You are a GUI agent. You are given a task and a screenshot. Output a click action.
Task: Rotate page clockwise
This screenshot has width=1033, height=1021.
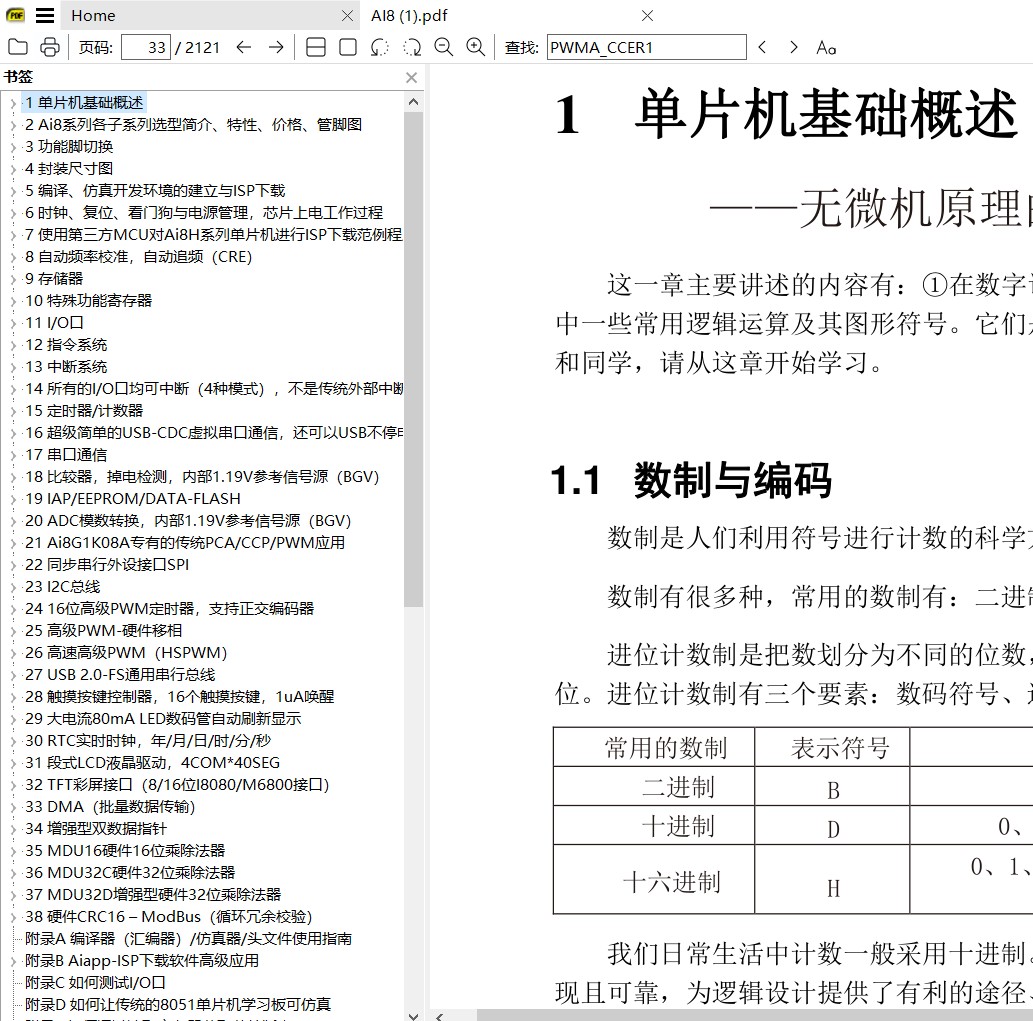point(412,47)
